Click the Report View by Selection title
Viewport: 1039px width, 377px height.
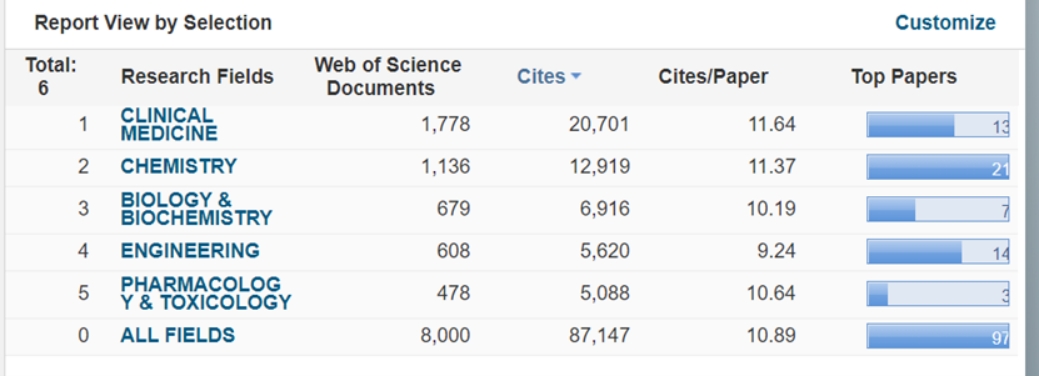point(153,23)
